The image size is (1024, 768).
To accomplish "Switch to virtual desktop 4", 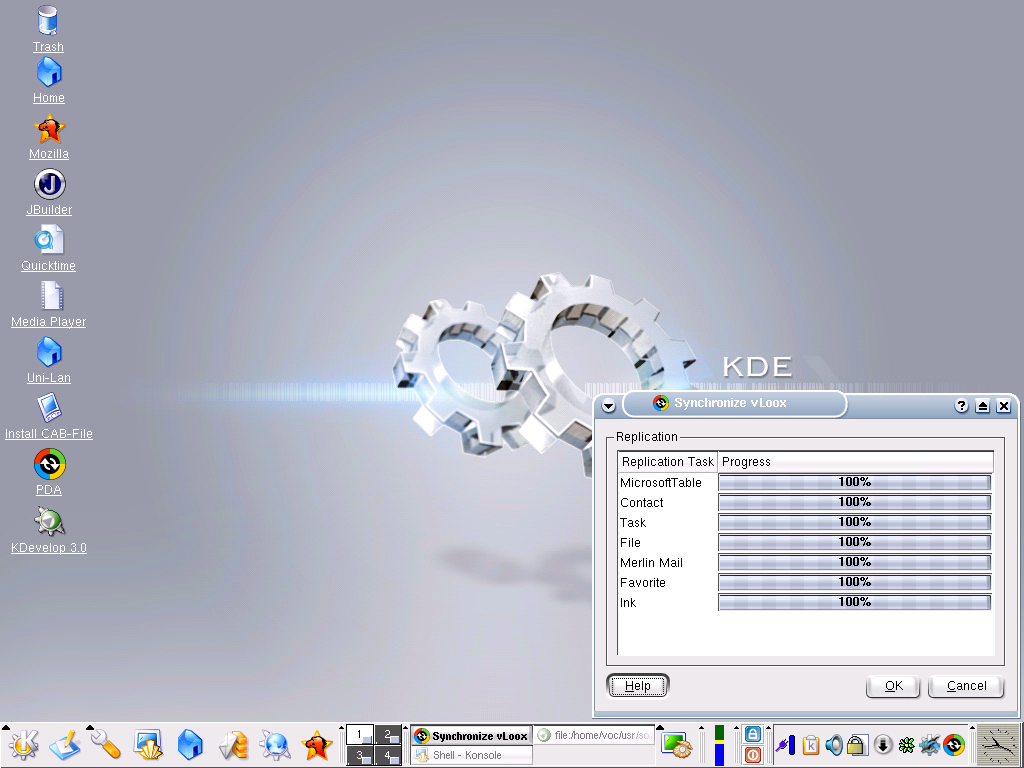I will [388, 756].
